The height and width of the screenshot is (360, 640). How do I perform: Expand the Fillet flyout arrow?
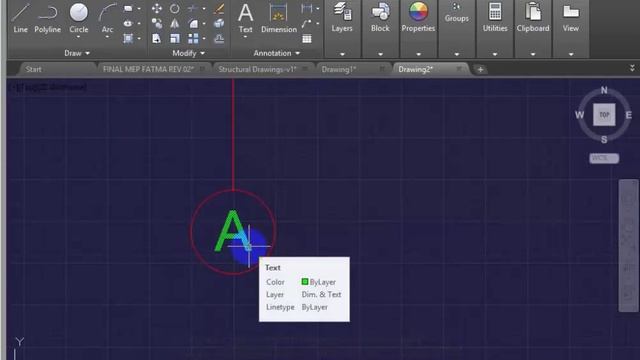(204, 24)
